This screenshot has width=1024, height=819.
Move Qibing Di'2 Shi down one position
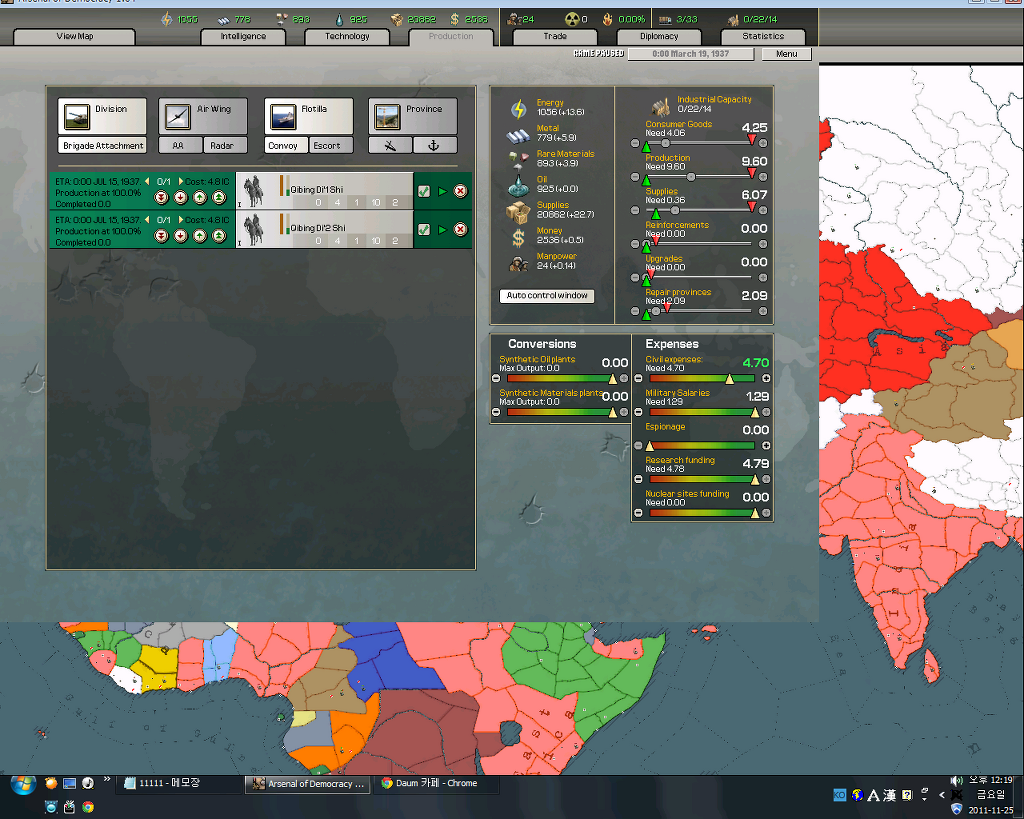tap(181, 236)
